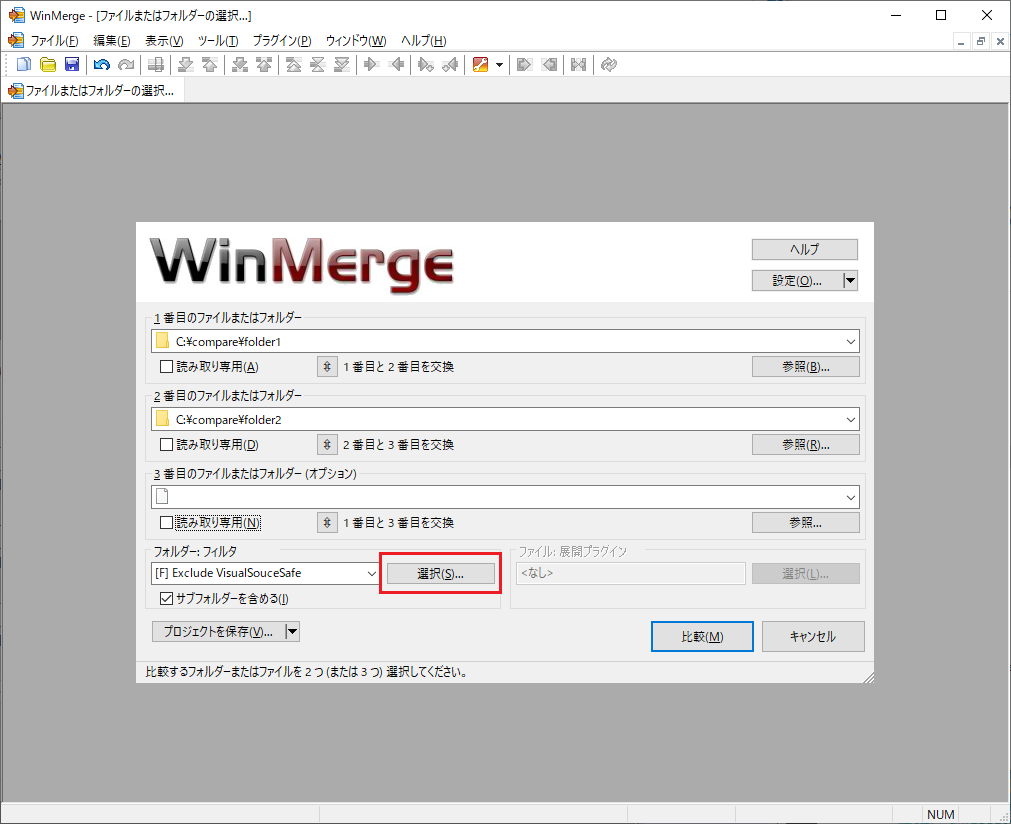Click the 設定(O)... button
1011x824 pixels.
(798, 280)
